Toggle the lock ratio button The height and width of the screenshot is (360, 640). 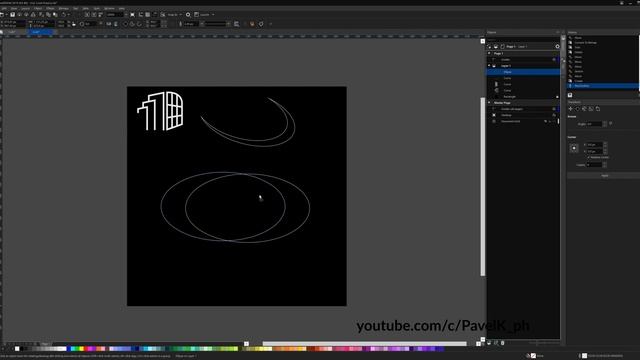(74, 24)
